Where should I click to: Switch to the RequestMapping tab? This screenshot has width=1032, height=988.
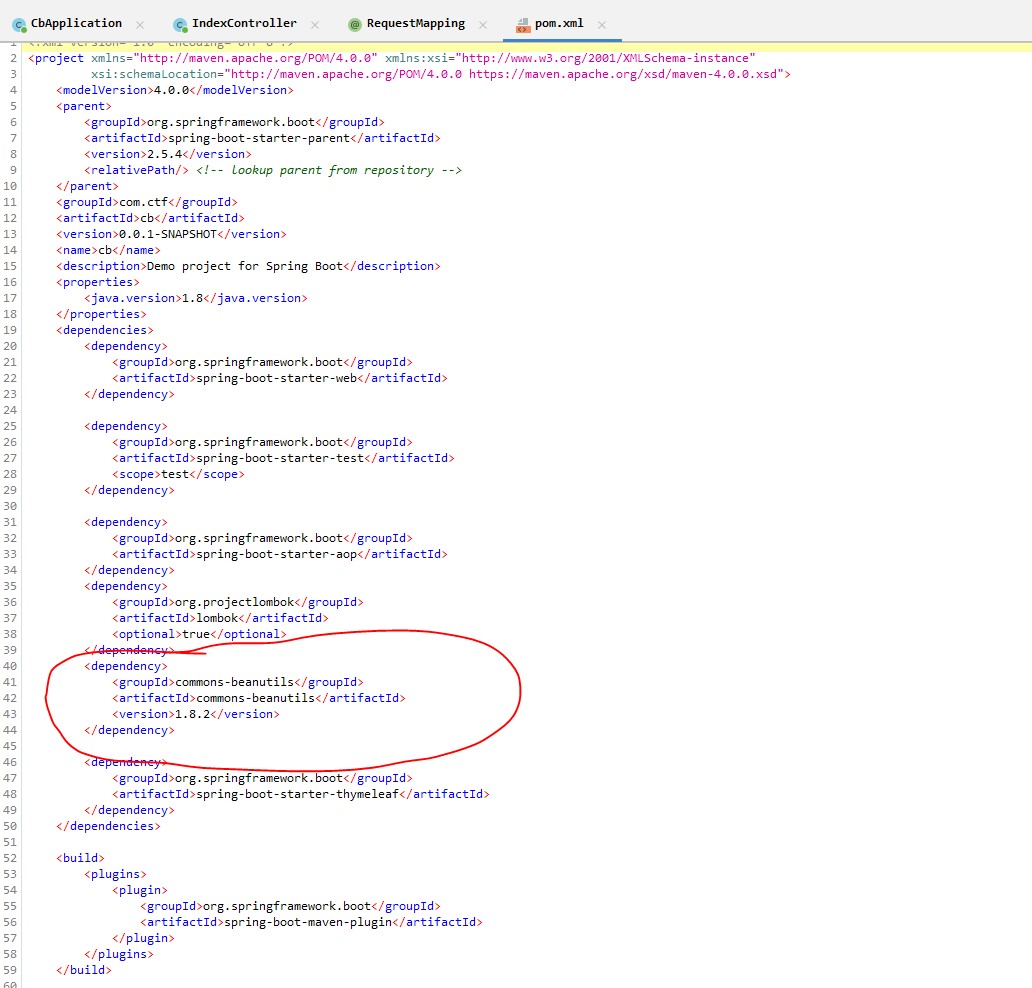(415, 24)
